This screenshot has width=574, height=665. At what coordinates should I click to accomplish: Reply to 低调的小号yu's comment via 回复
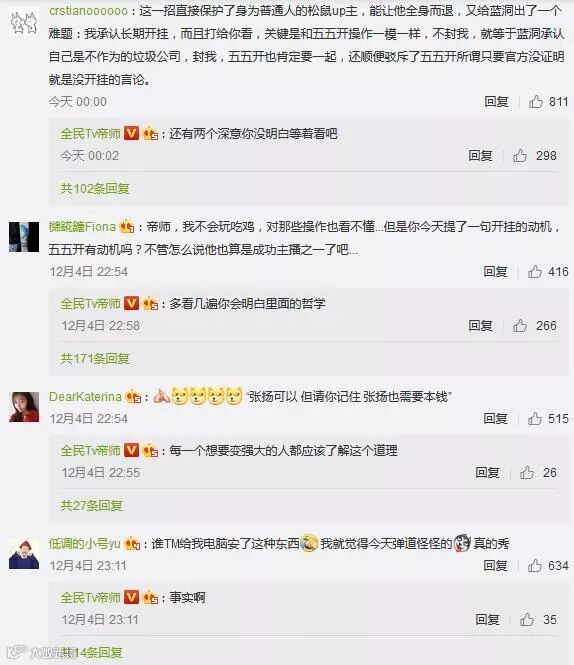tap(496, 565)
